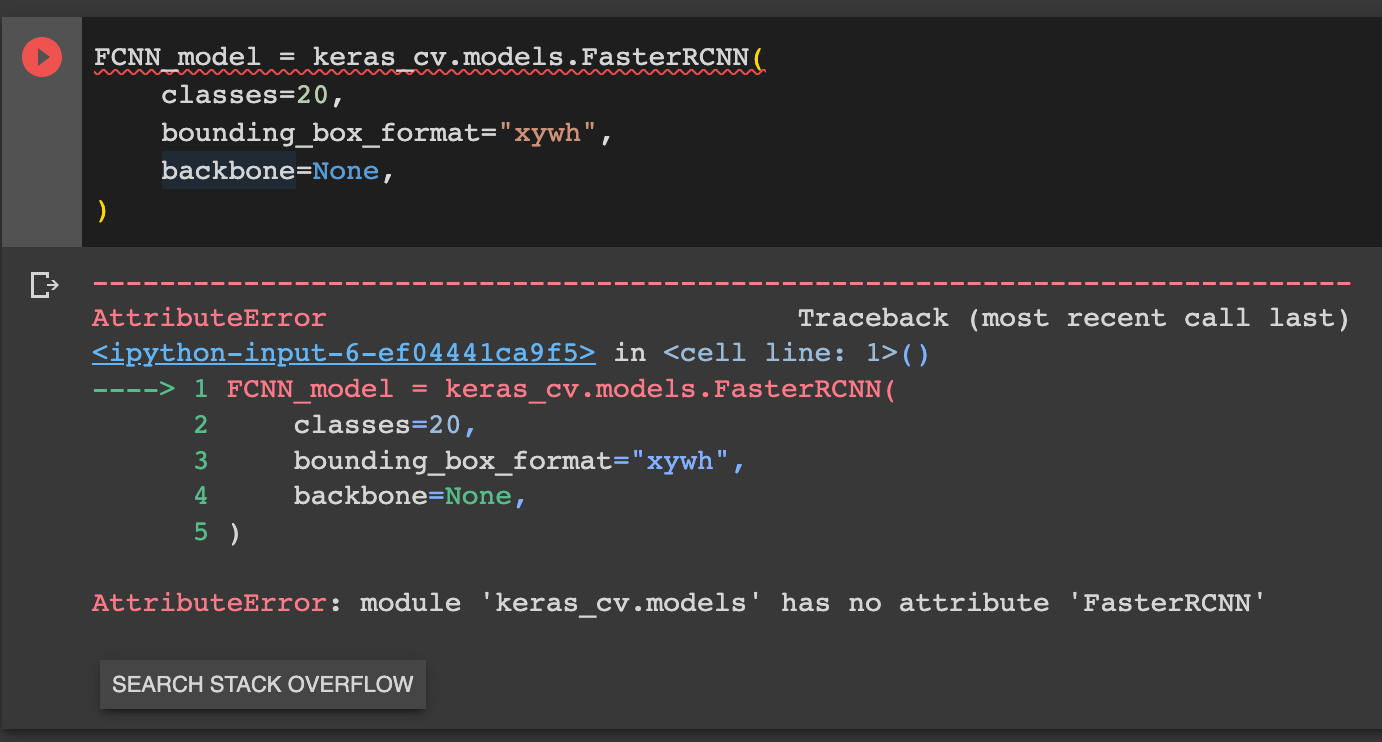This screenshot has width=1382, height=742.
Task: Click line number 3 in the traceback
Action: (x=200, y=460)
